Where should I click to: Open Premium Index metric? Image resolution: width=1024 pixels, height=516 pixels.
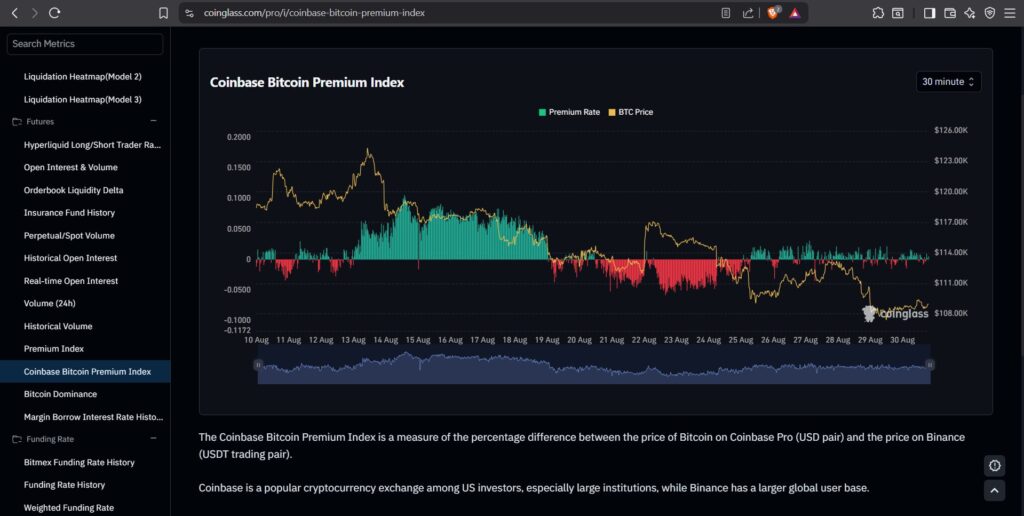(x=54, y=349)
